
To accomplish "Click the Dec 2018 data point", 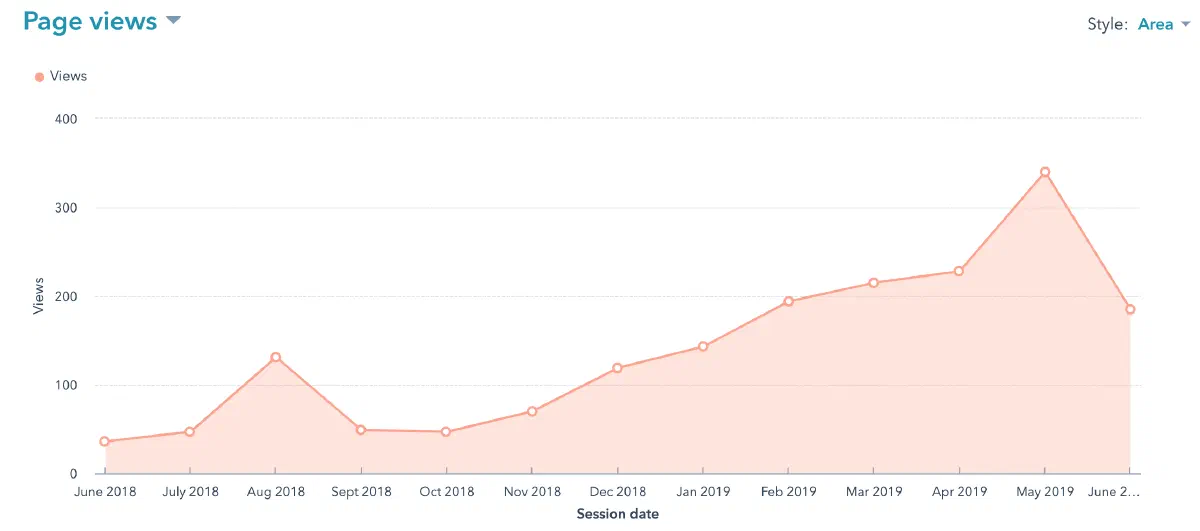I will 617,368.
